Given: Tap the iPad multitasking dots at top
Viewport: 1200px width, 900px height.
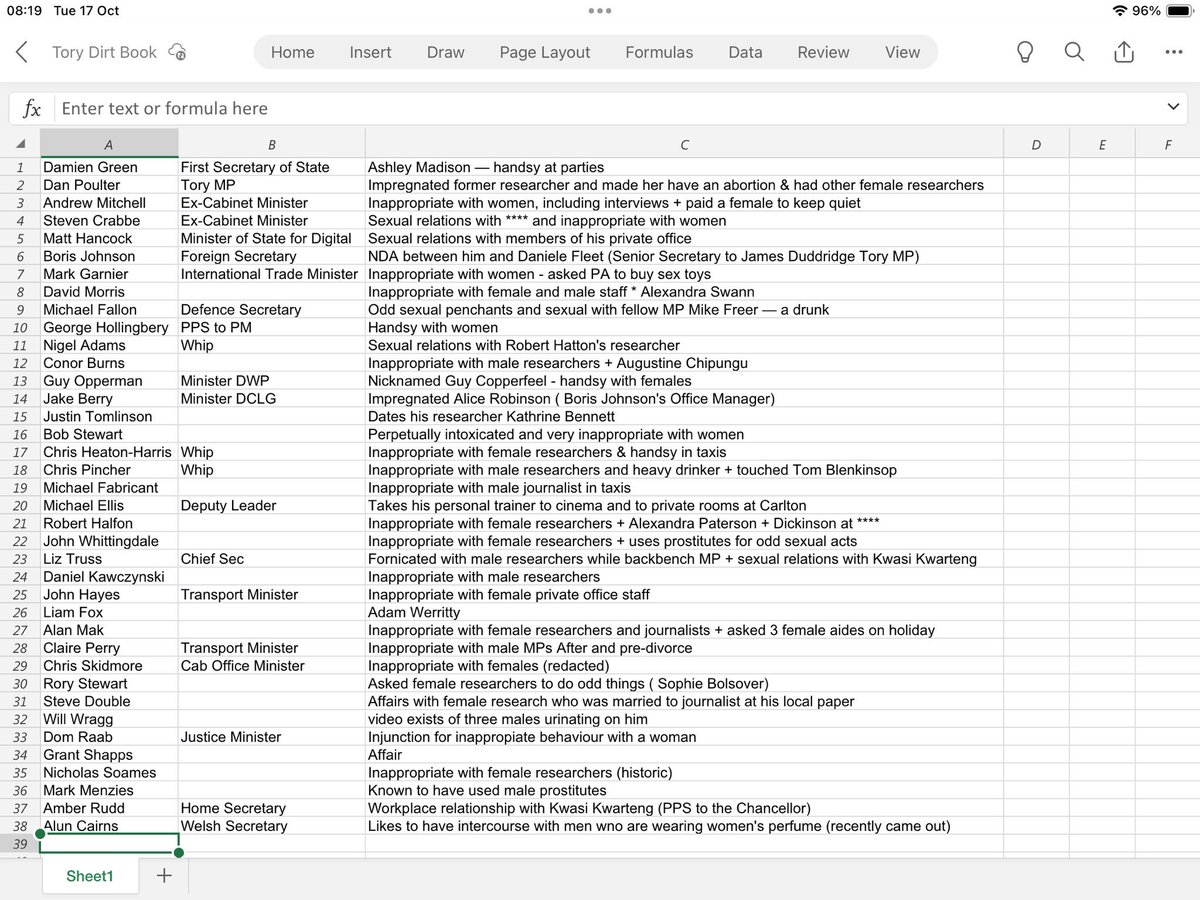Looking at the screenshot, I should [600, 10].
